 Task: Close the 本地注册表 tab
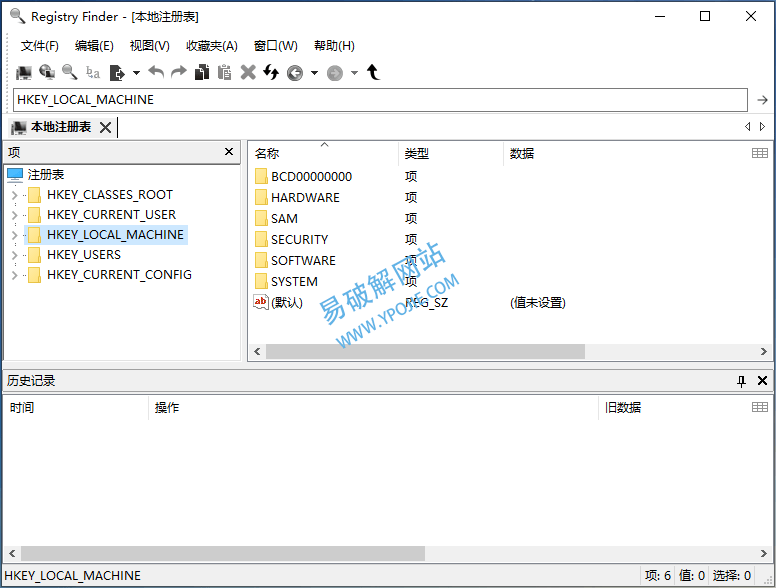pos(105,128)
